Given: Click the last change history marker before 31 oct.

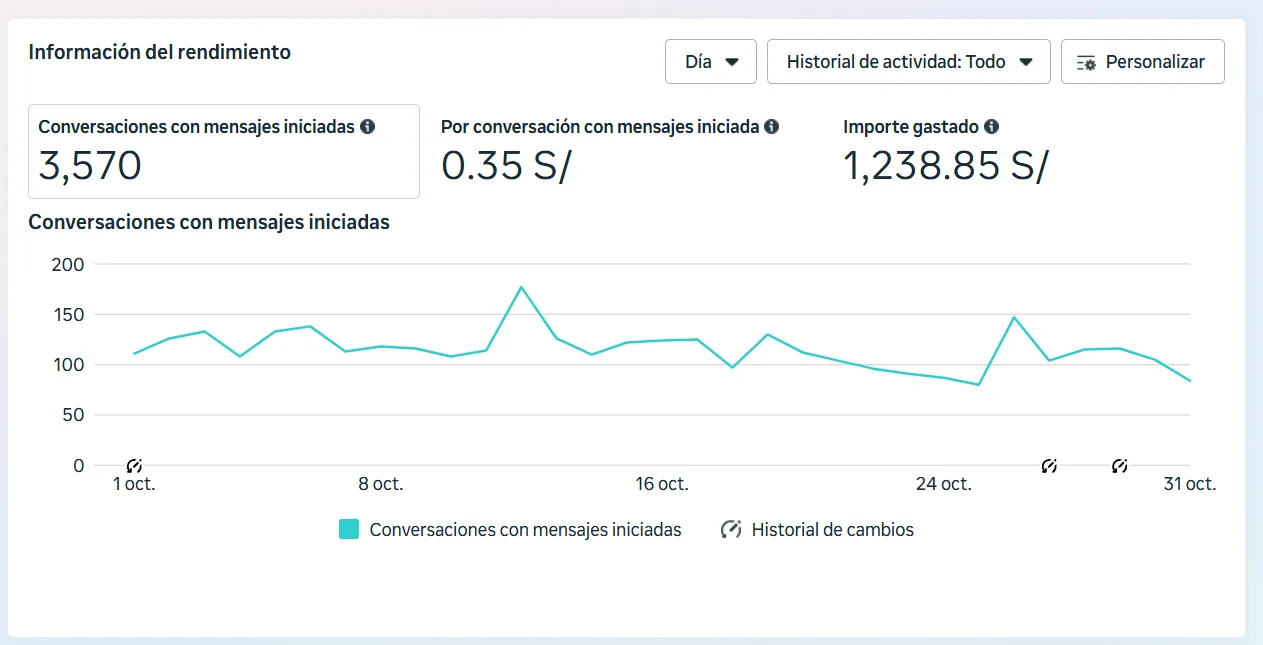Looking at the screenshot, I should [x=1120, y=466].
